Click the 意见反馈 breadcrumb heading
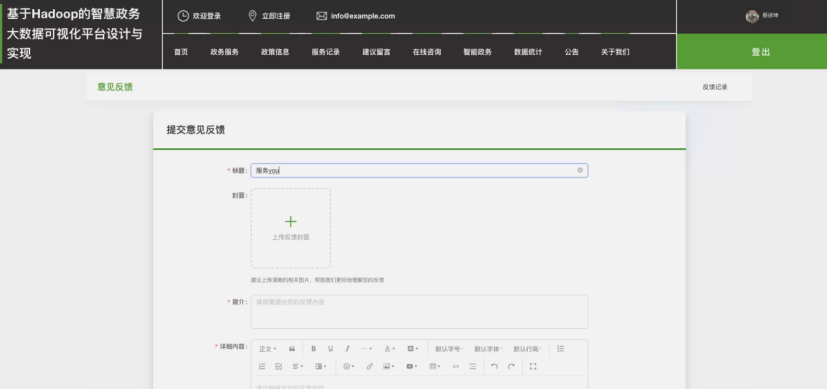 pos(115,87)
